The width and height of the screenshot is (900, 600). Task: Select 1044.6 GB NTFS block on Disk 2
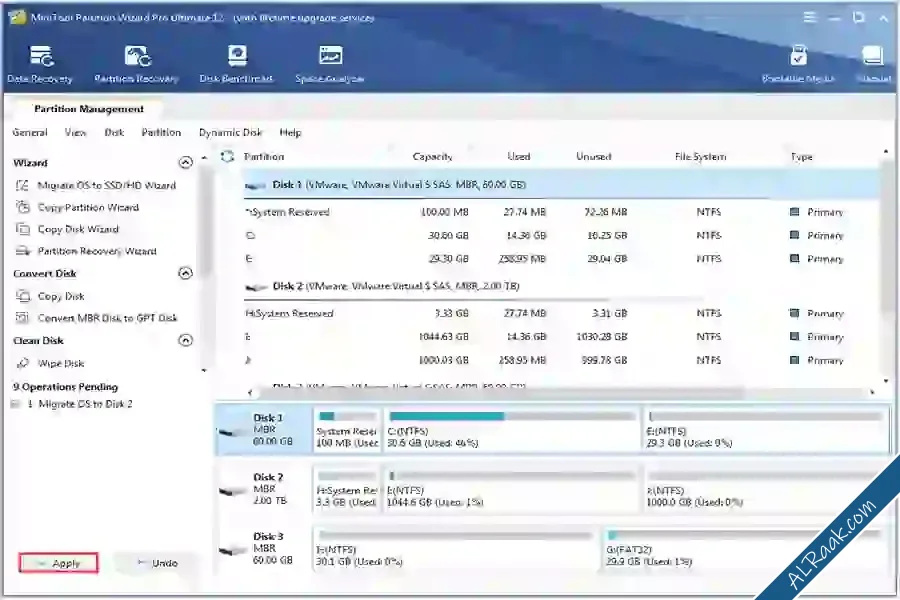coord(512,489)
